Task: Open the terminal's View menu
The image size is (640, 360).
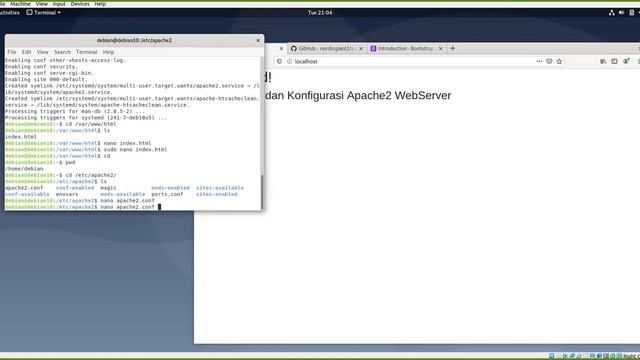Action: [x=42, y=52]
